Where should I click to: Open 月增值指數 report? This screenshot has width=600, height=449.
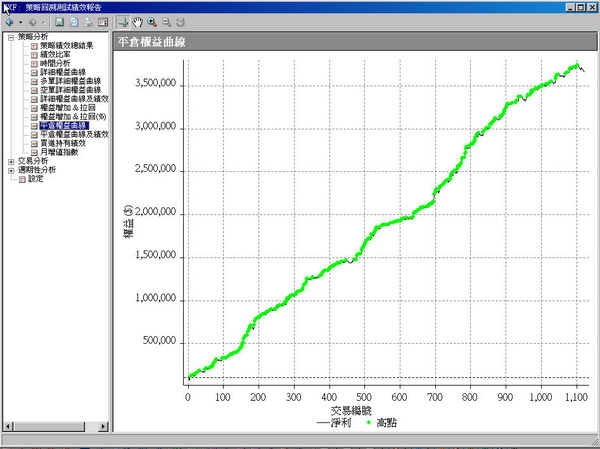pyautogui.click(x=59, y=152)
